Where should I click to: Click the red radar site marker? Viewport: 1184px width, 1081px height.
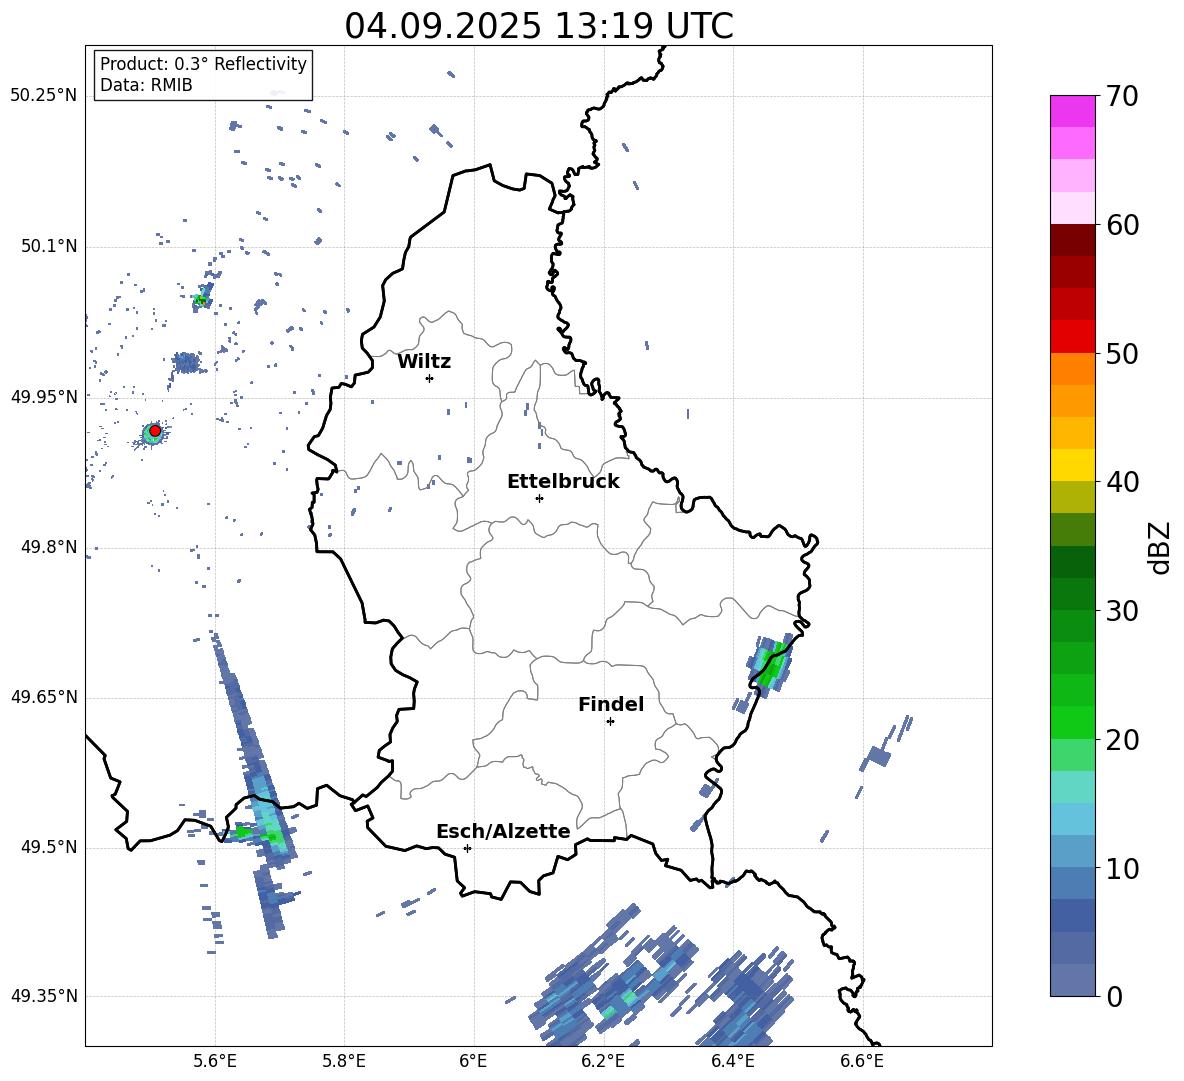[155, 431]
